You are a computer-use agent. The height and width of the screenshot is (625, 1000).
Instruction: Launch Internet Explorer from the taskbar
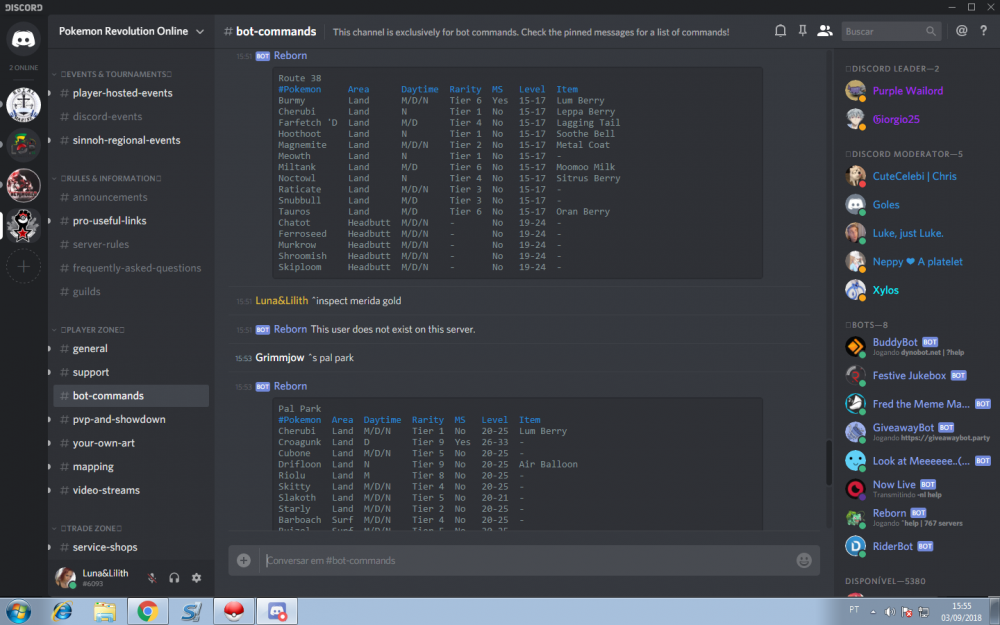(x=62, y=612)
